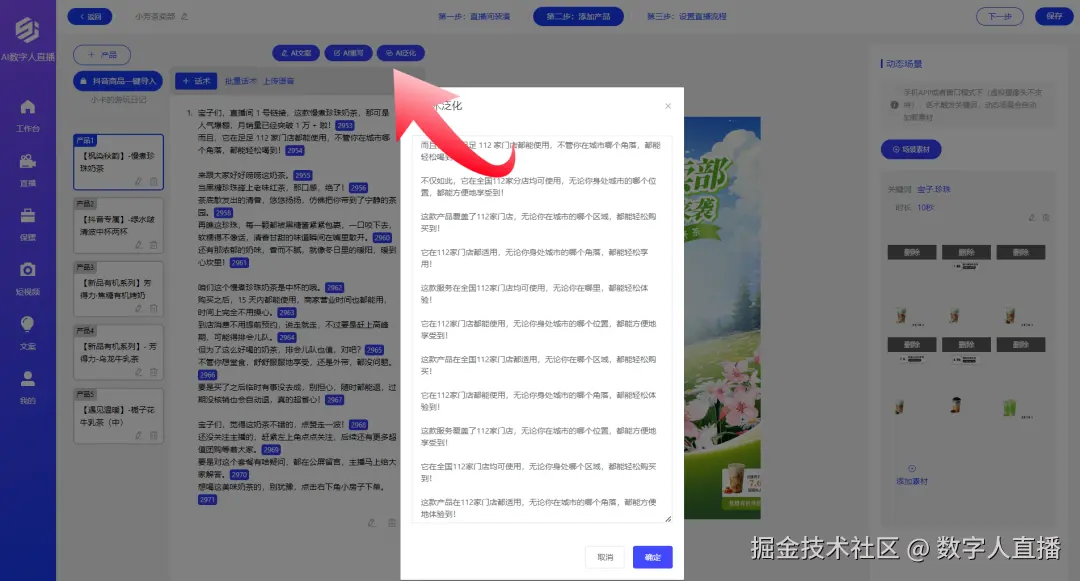Close the 泛化 dialog with the X
The height and width of the screenshot is (581, 1080).
pos(667,106)
